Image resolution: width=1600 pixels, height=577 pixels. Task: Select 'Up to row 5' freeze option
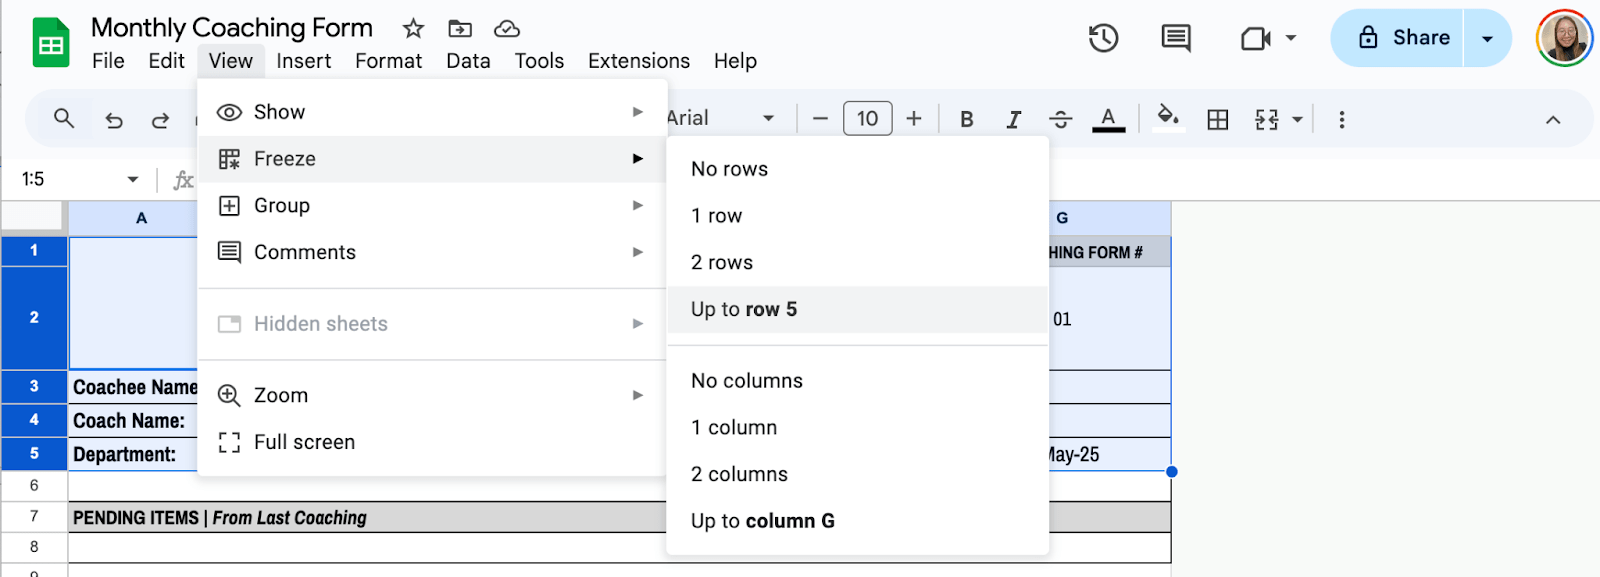744,309
